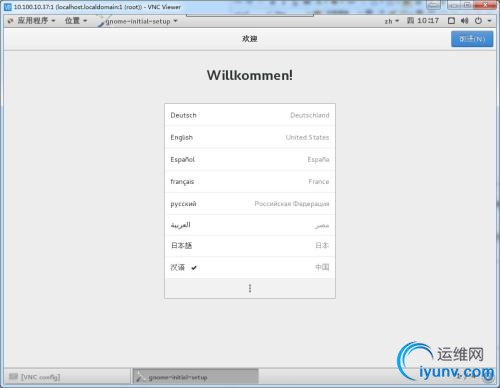Open the gnome-initial-setup app menu
Viewport: 500px width, 388px height.
coord(138,21)
